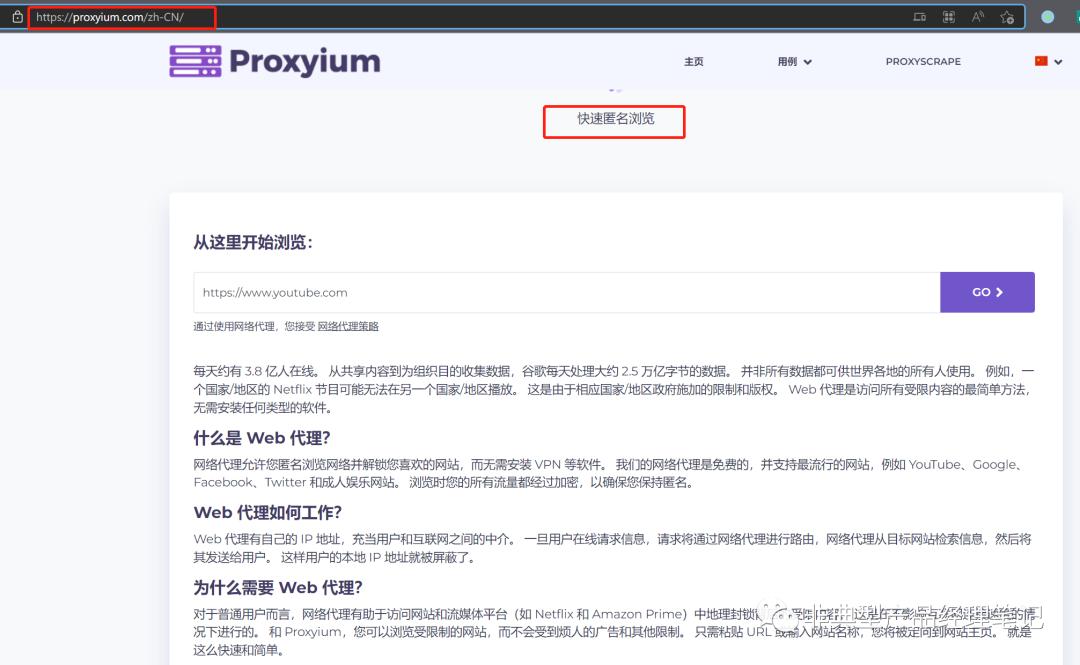Image resolution: width=1080 pixels, height=665 pixels.
Task: Open the 网络代理策略 link
Action: pos(348,326)
